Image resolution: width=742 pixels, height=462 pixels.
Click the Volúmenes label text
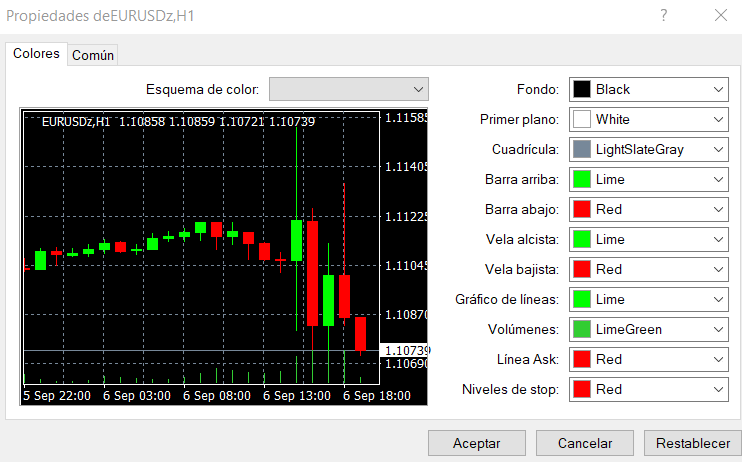(x=523, y=329)
